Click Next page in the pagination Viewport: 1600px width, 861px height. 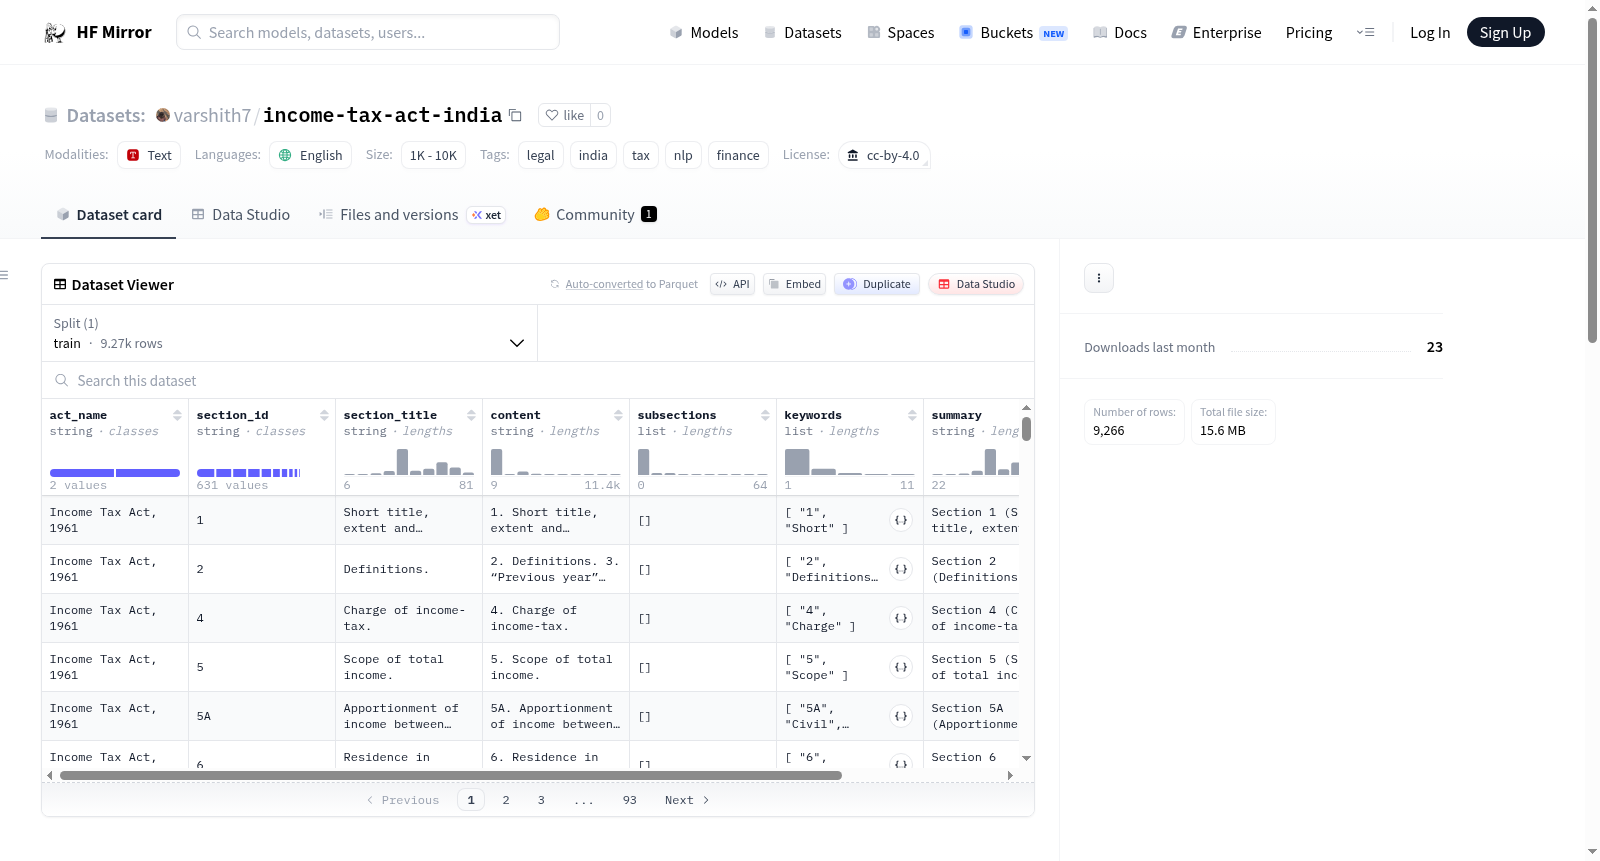(687, 800)
